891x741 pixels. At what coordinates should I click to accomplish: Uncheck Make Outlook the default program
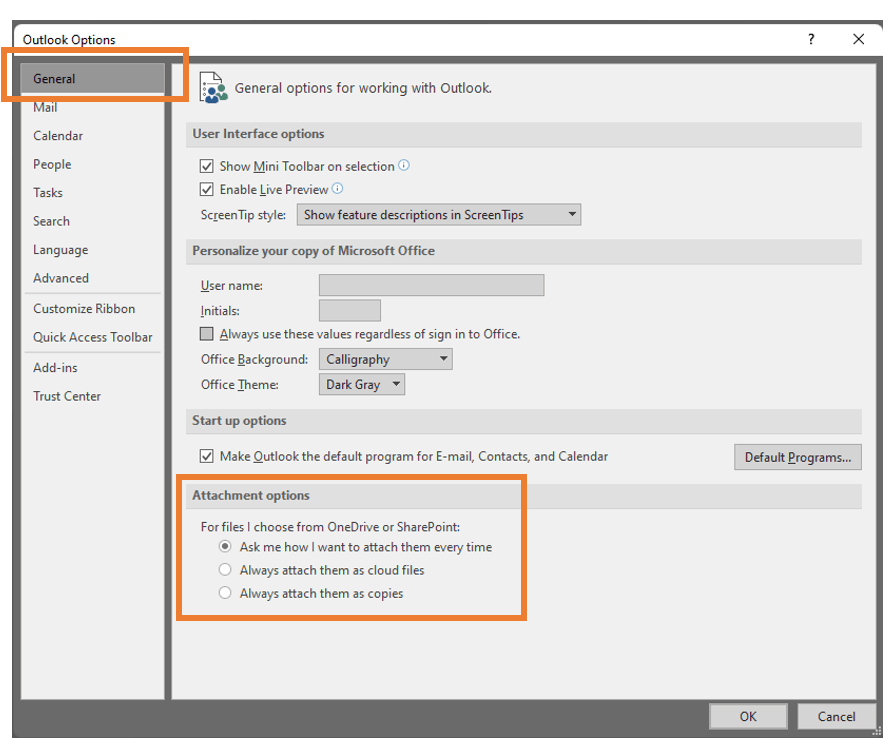point(206,455)
